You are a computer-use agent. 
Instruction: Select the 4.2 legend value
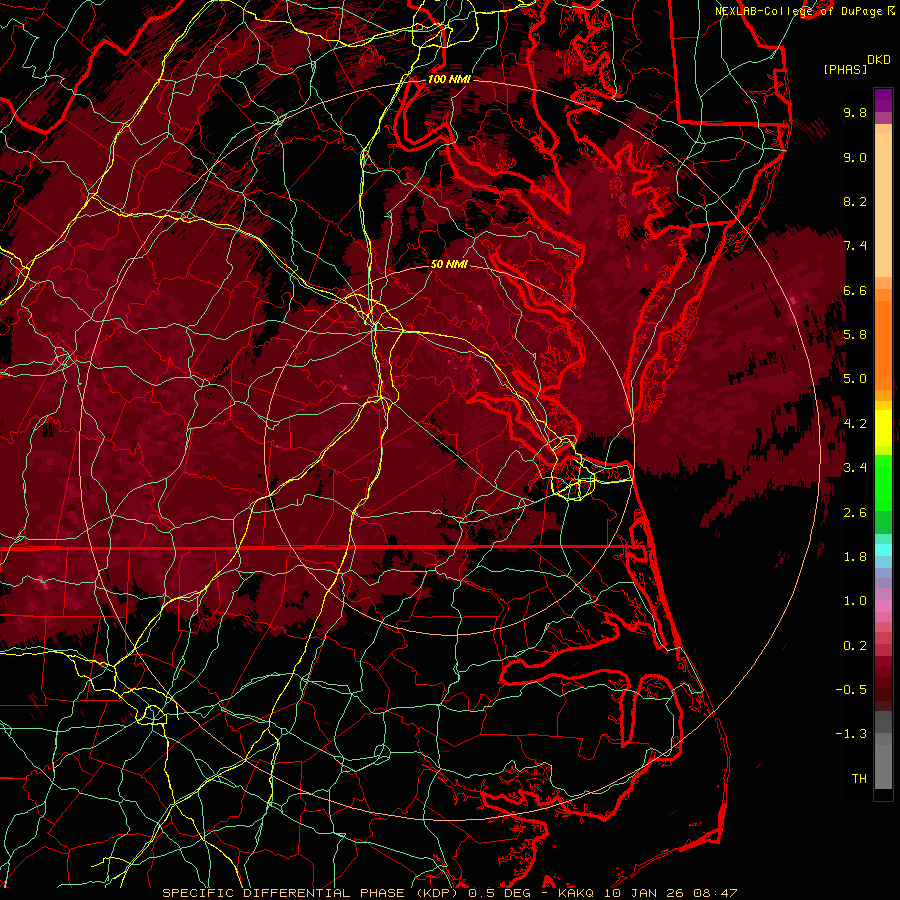point(855,424)
